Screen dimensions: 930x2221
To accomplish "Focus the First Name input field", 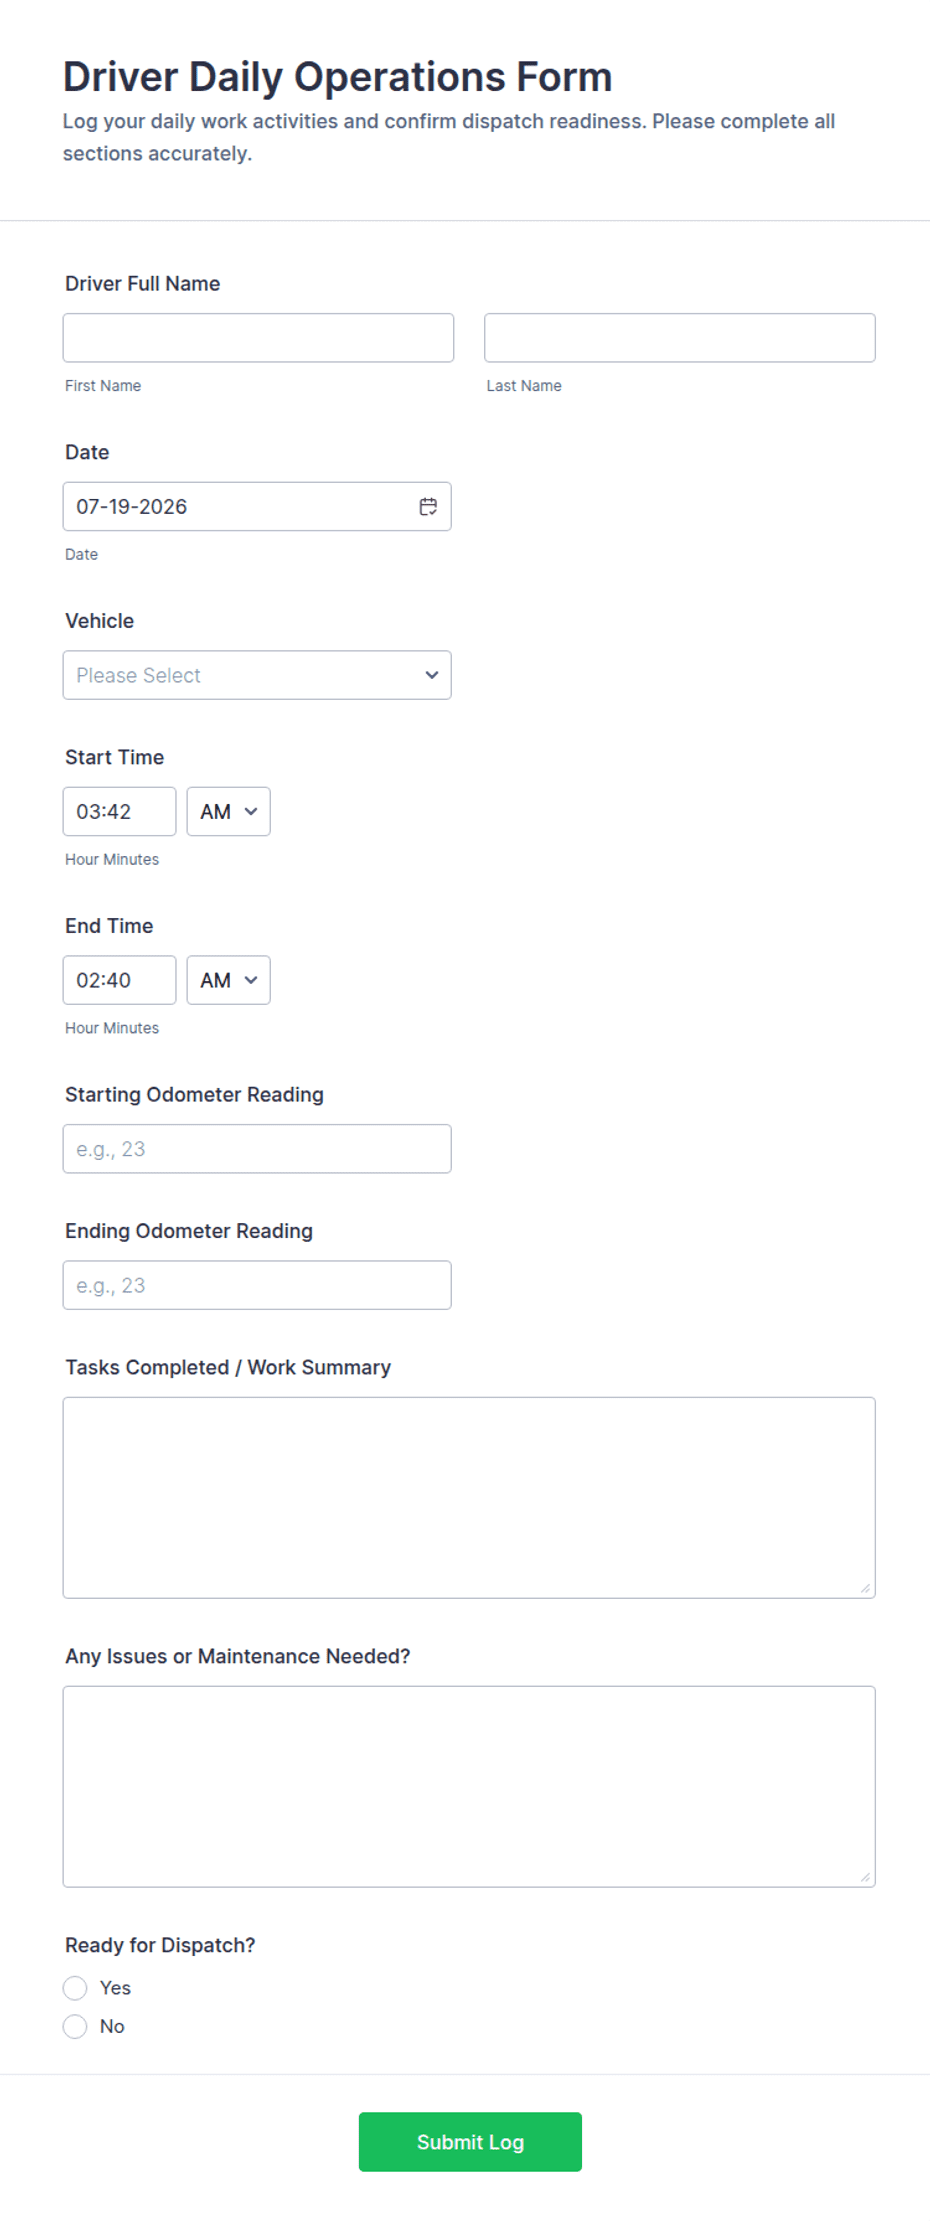I will click(258, 338).
